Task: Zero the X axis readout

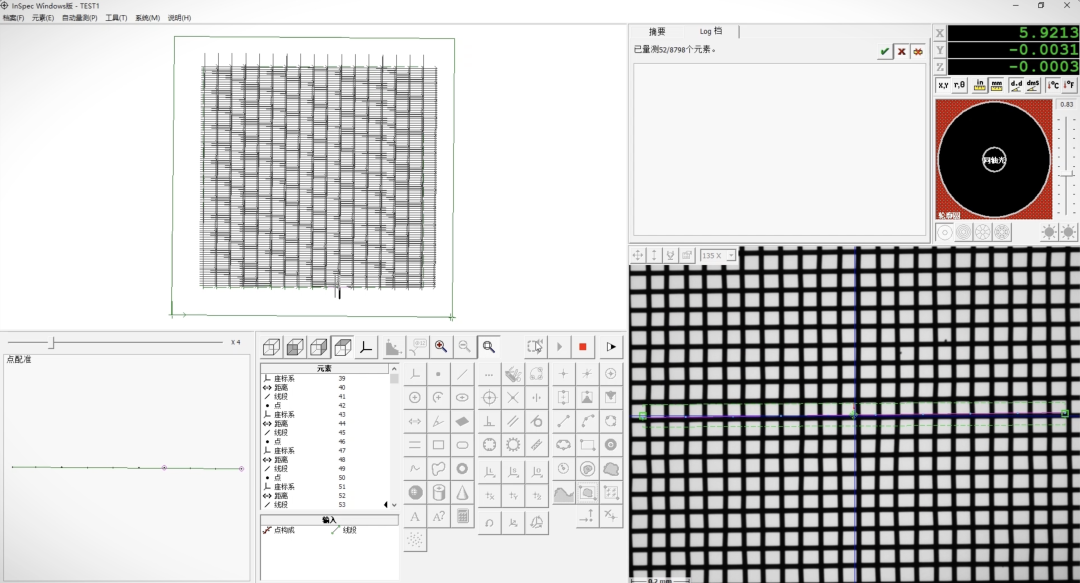Action: click(x=939, y=33)
